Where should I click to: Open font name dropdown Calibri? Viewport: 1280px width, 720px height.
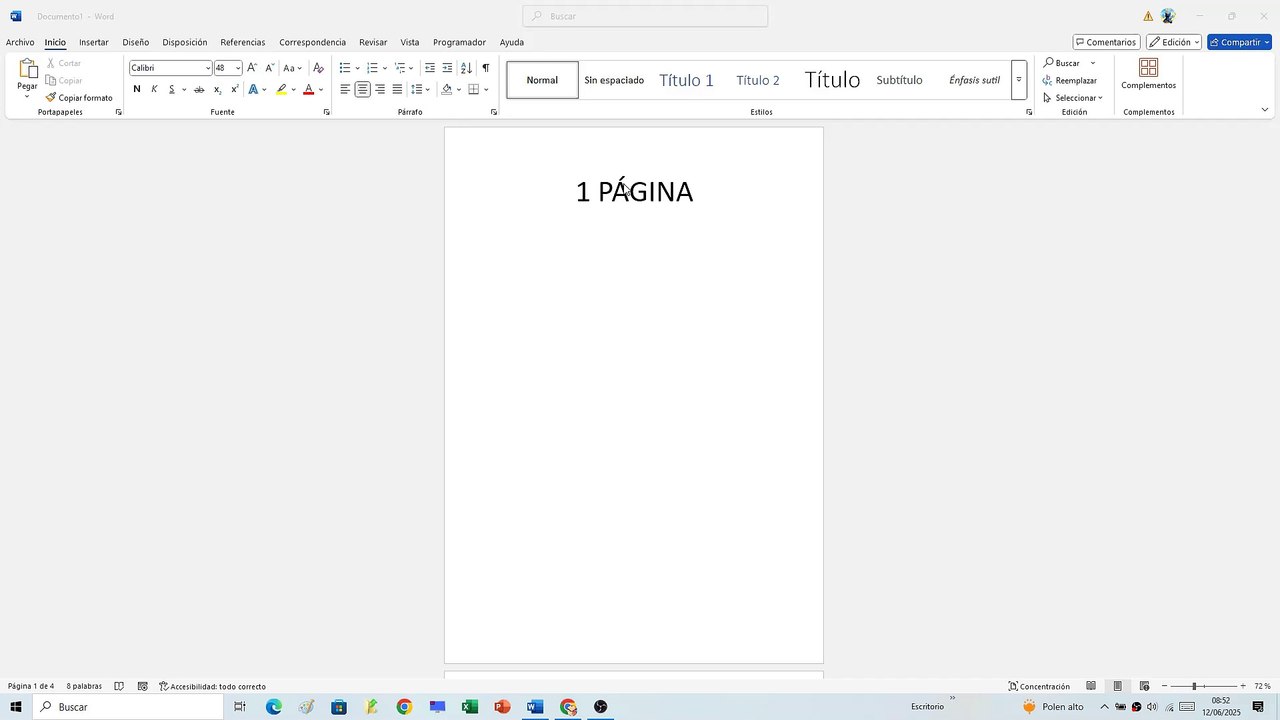coord(208,68)
